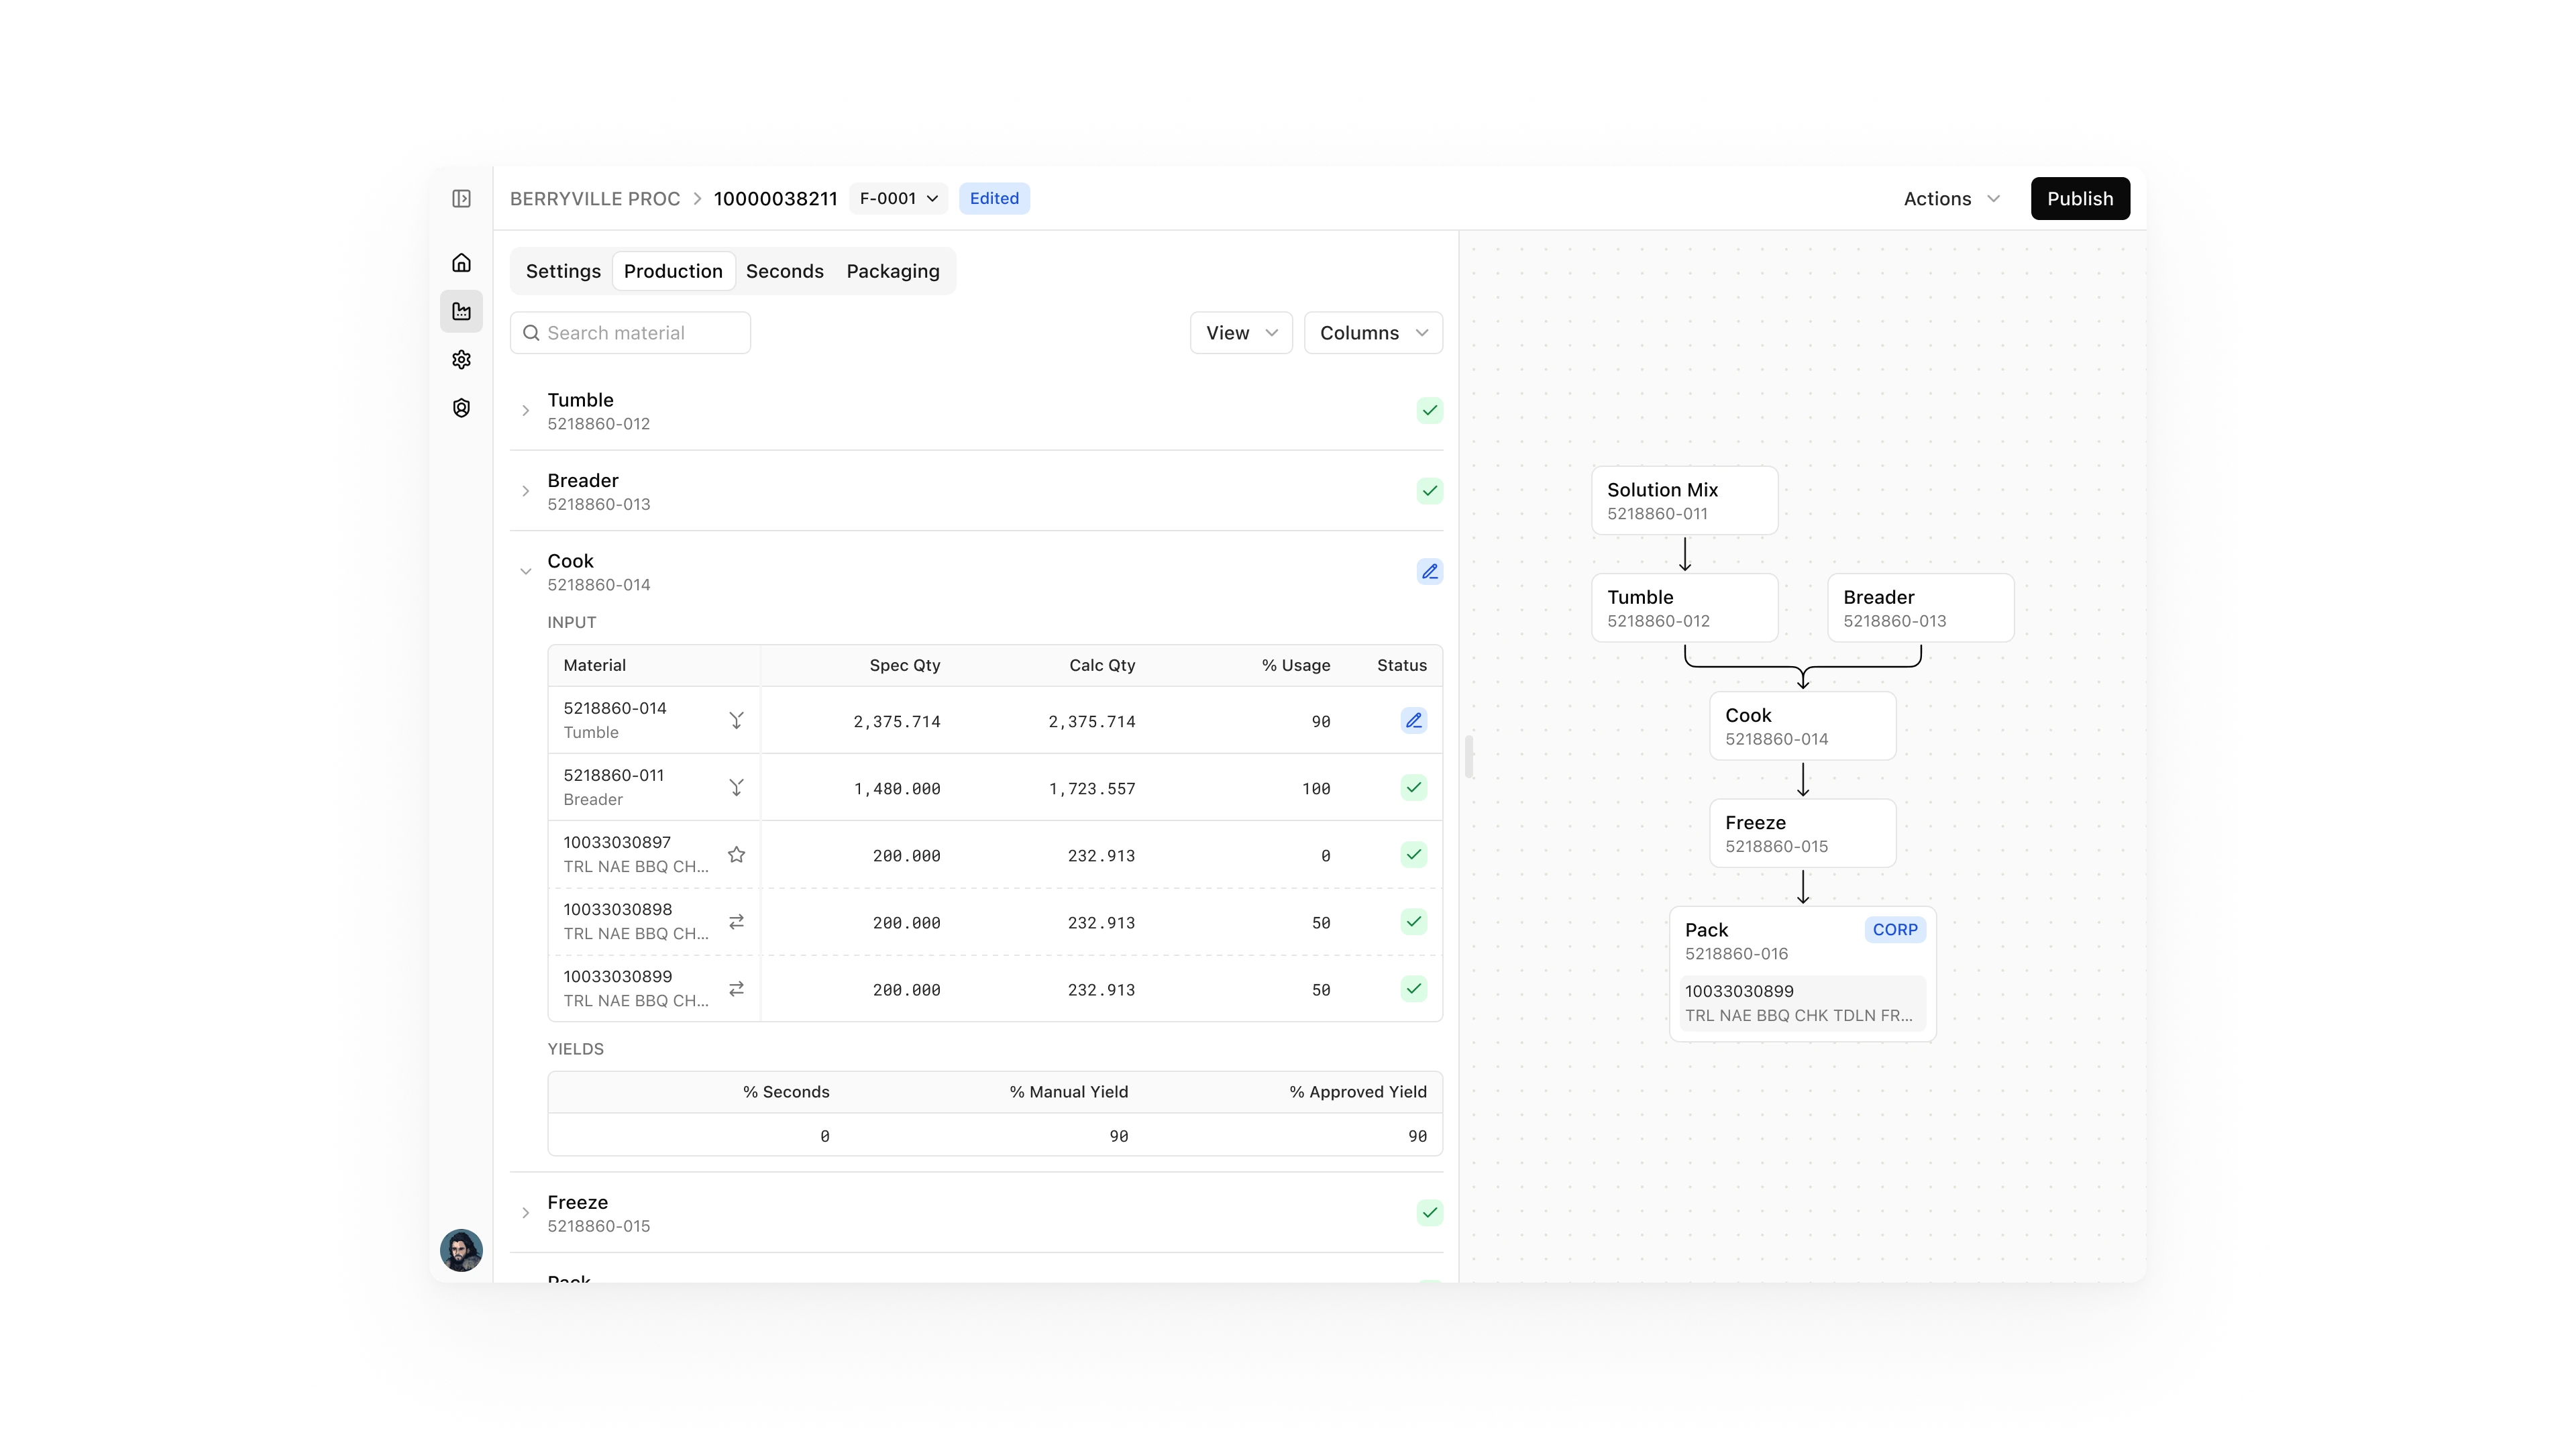Open the Packaging tab

pos(893,271)
